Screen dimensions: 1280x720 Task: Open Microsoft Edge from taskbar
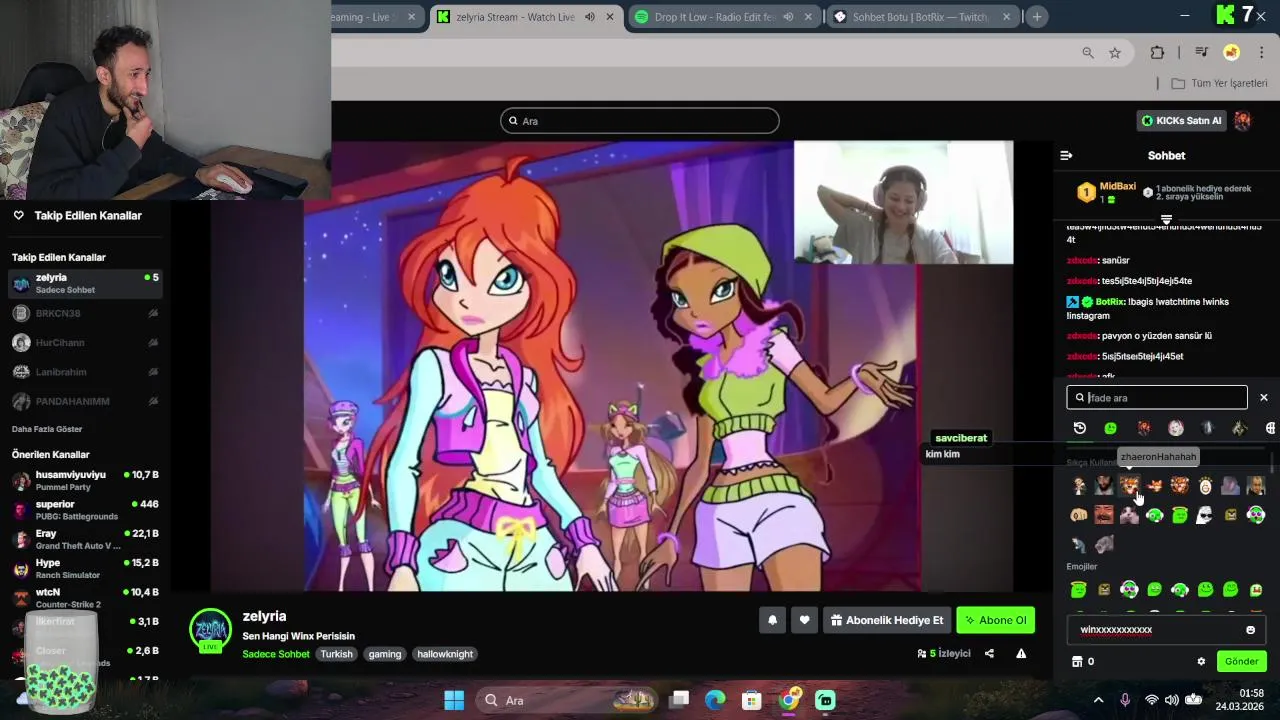click(x=715, y=700)
